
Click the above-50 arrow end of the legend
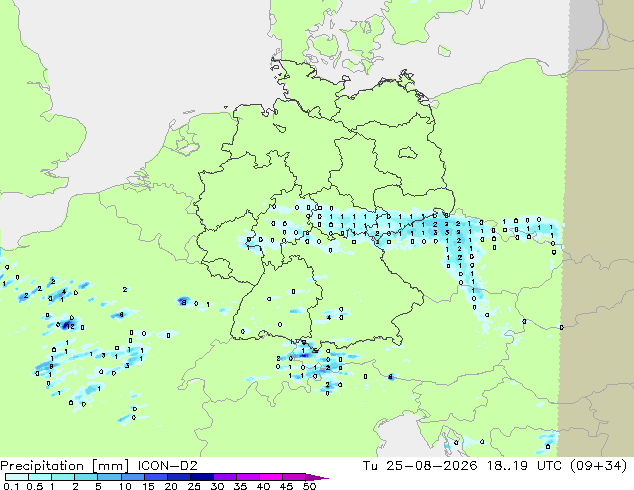tap(317, 477)
